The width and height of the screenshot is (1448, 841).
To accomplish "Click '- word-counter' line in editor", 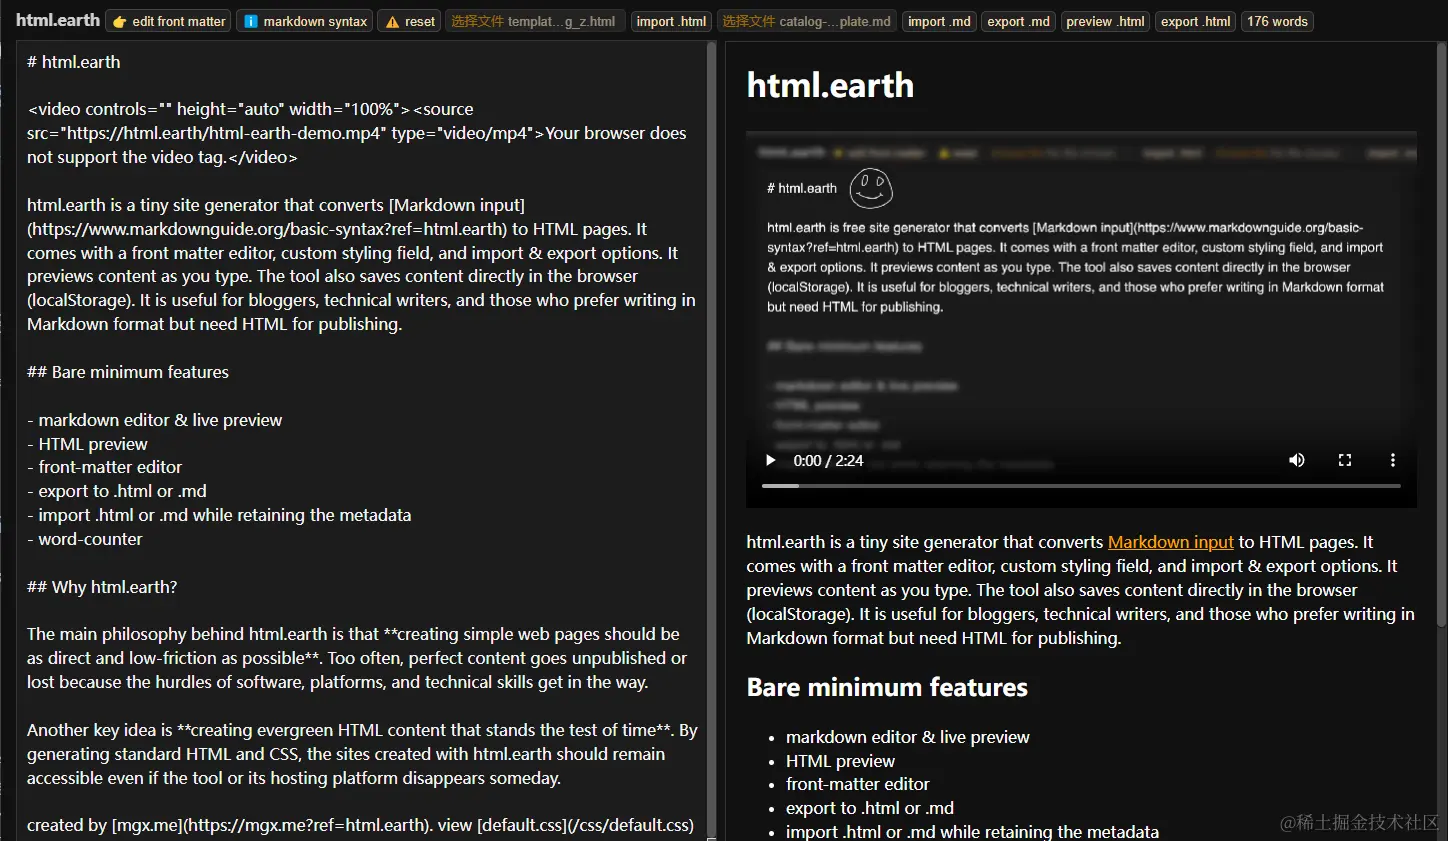I will 85,539.
